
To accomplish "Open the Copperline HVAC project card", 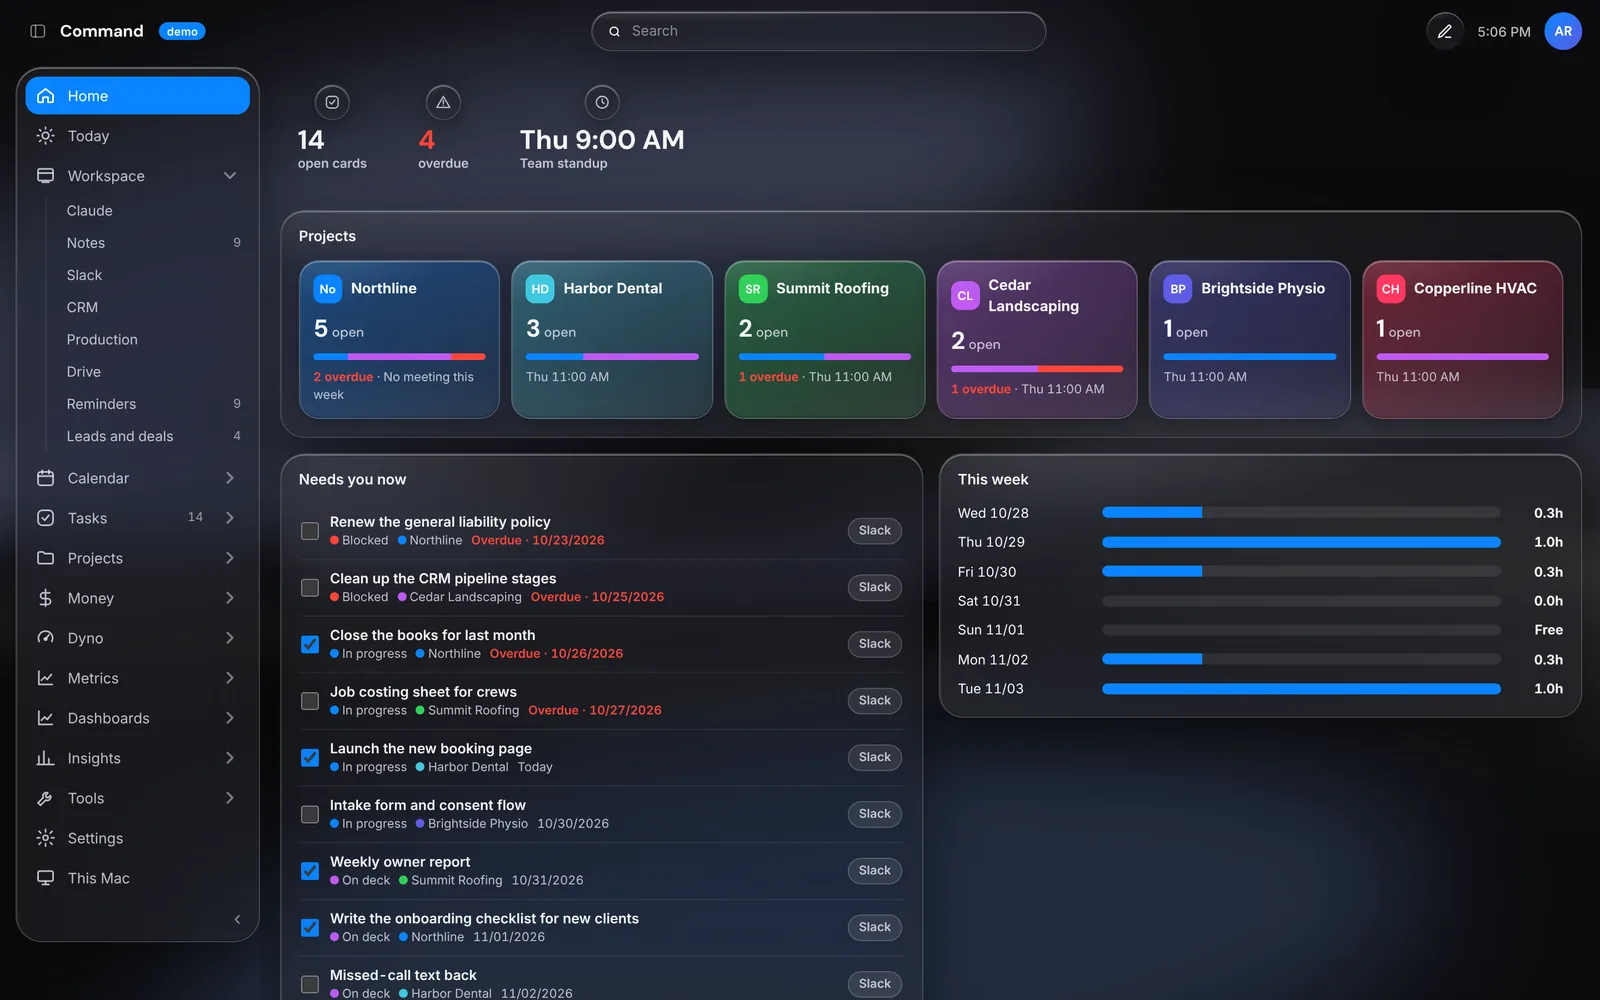I will (x=1462, y=340).
